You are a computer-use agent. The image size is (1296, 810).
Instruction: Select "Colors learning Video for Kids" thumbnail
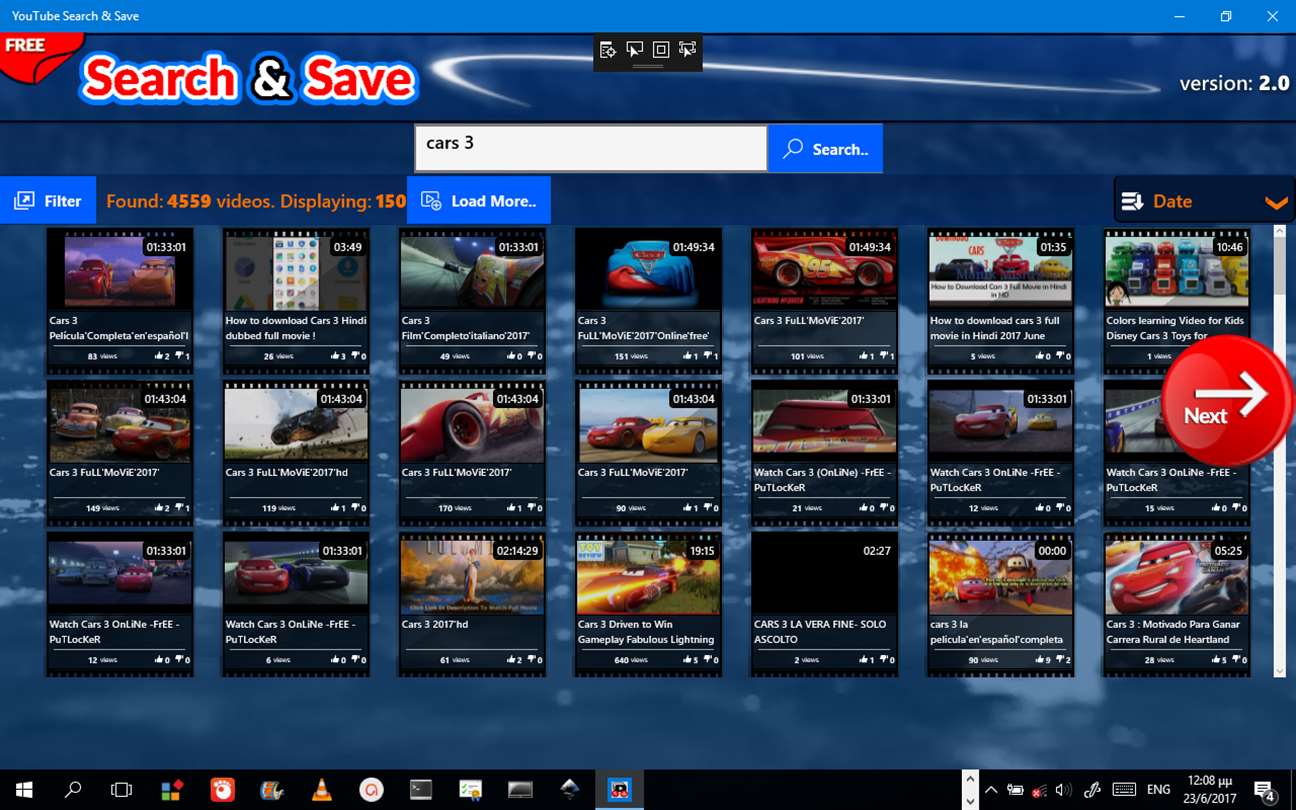(x=1176, y=270)
